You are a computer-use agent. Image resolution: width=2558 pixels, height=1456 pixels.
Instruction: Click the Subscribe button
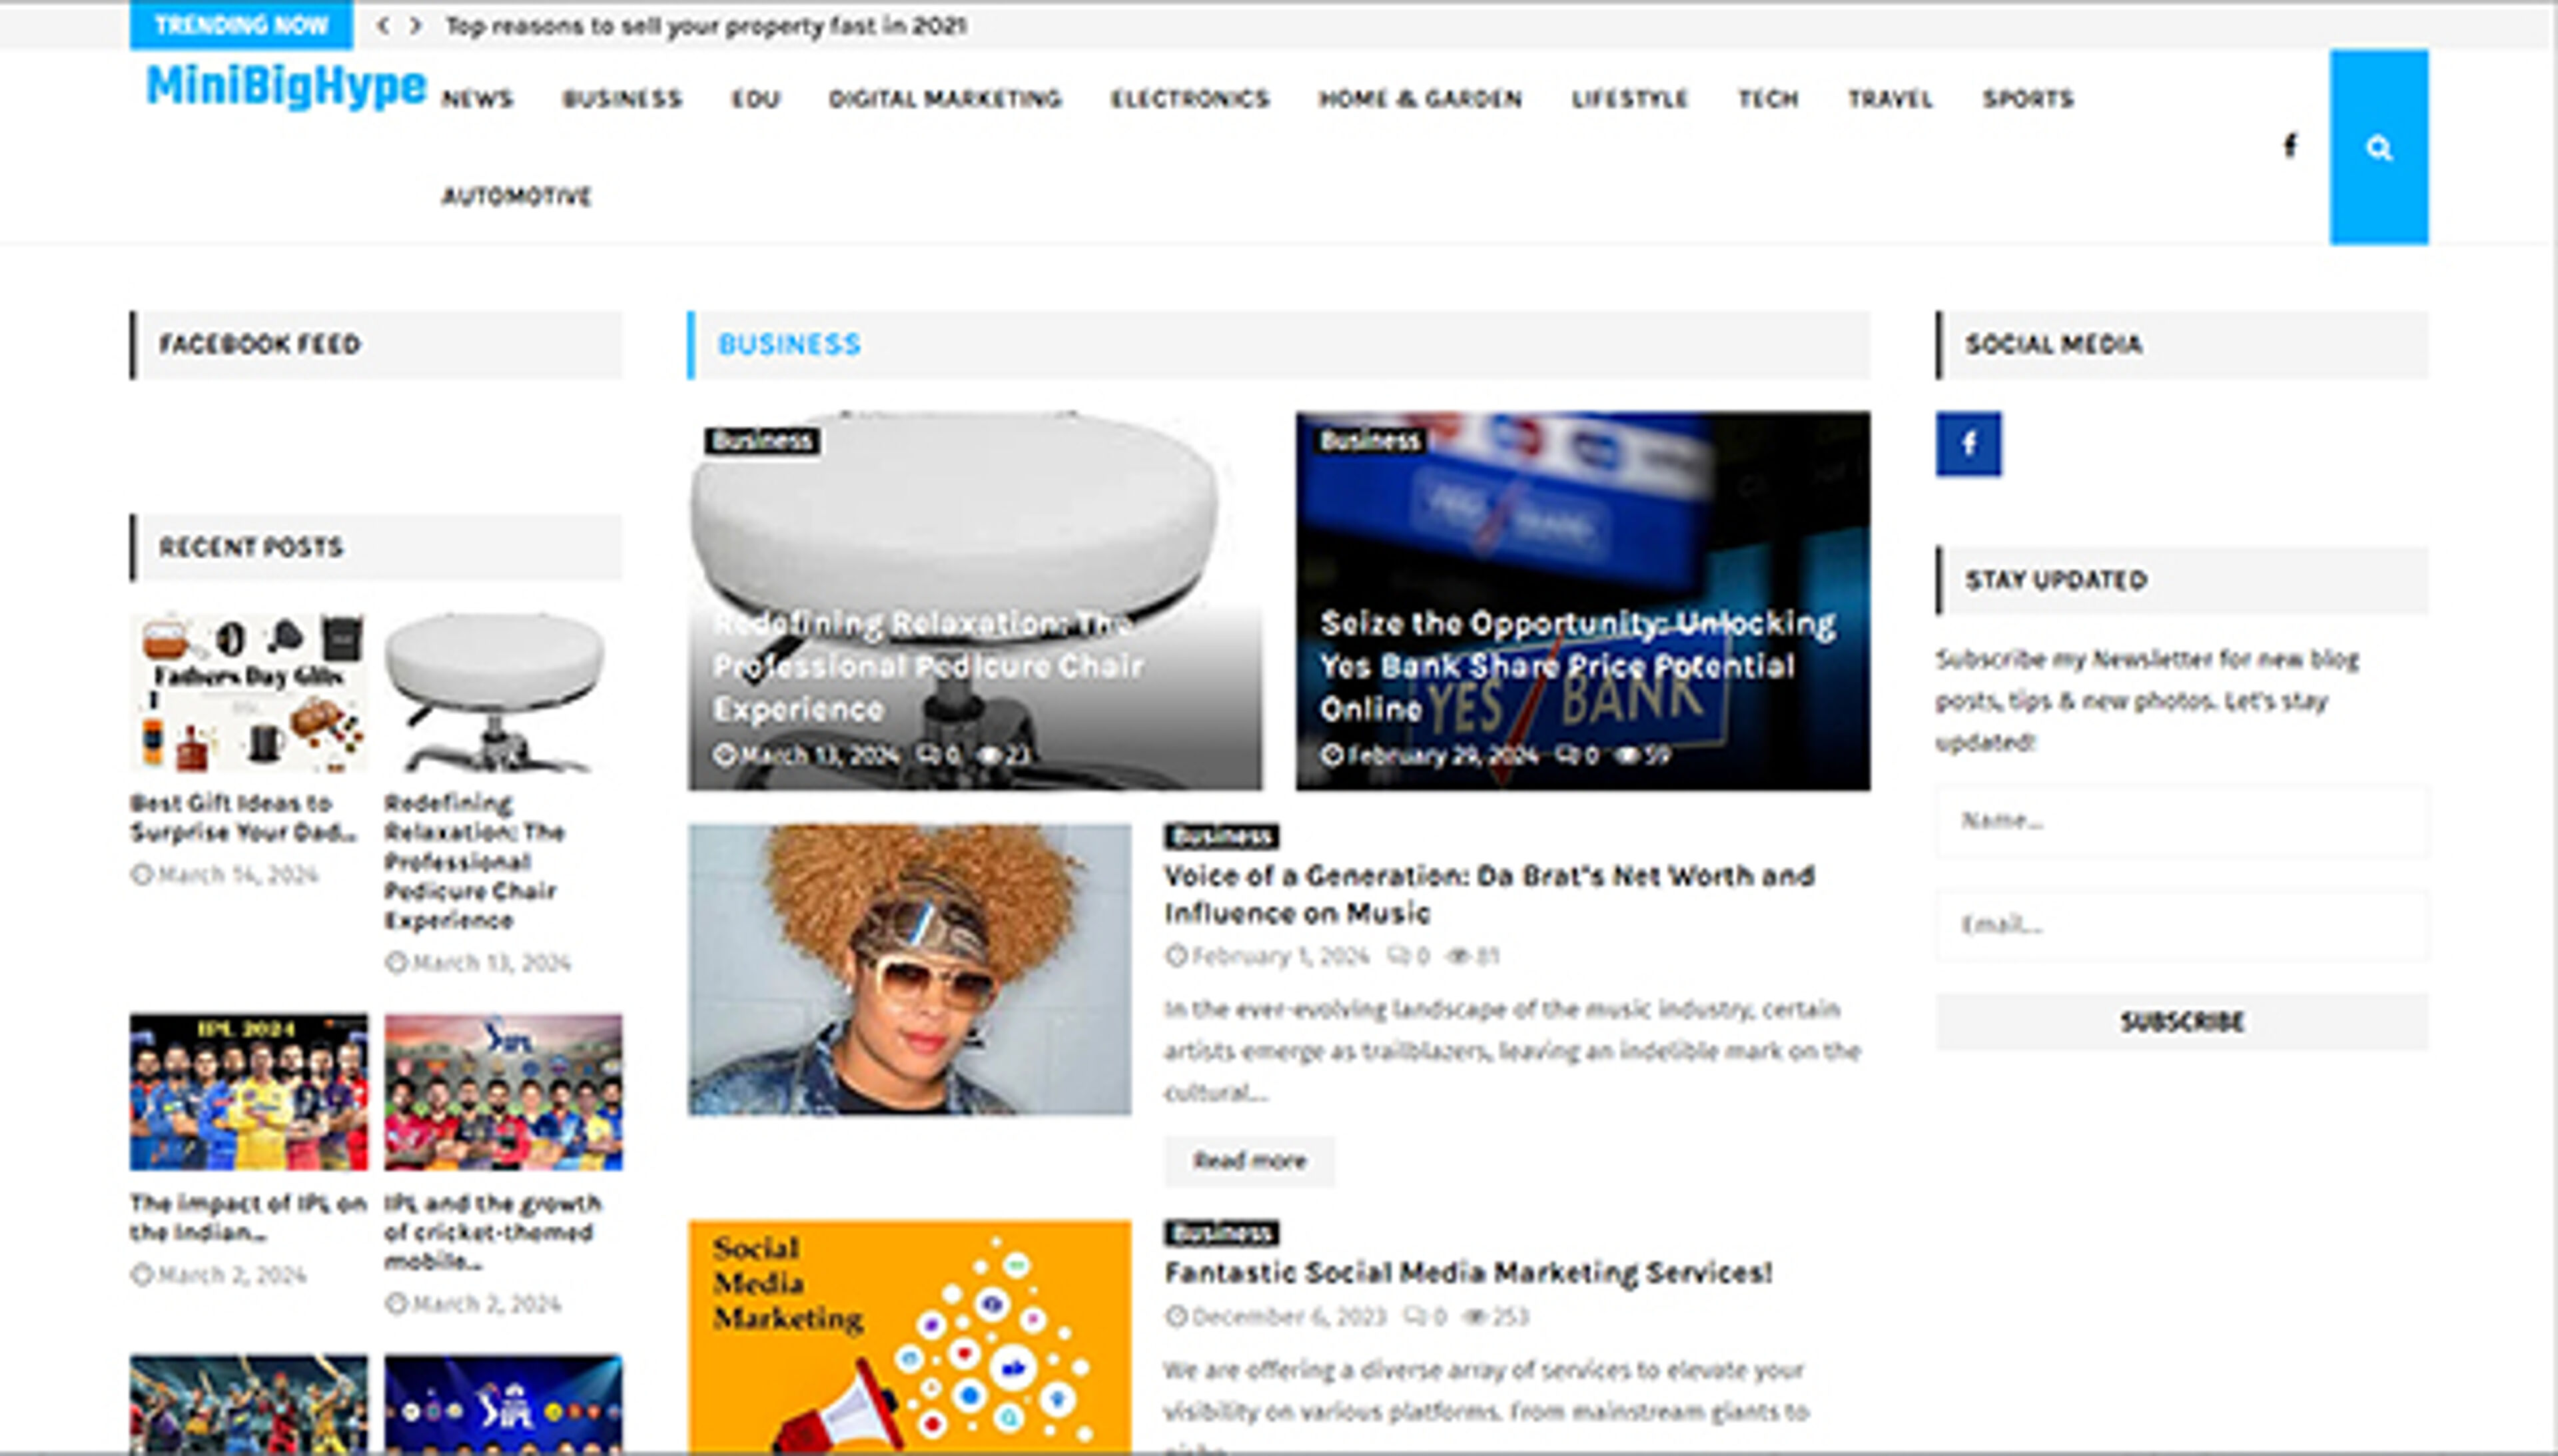pos(2181,1021)
